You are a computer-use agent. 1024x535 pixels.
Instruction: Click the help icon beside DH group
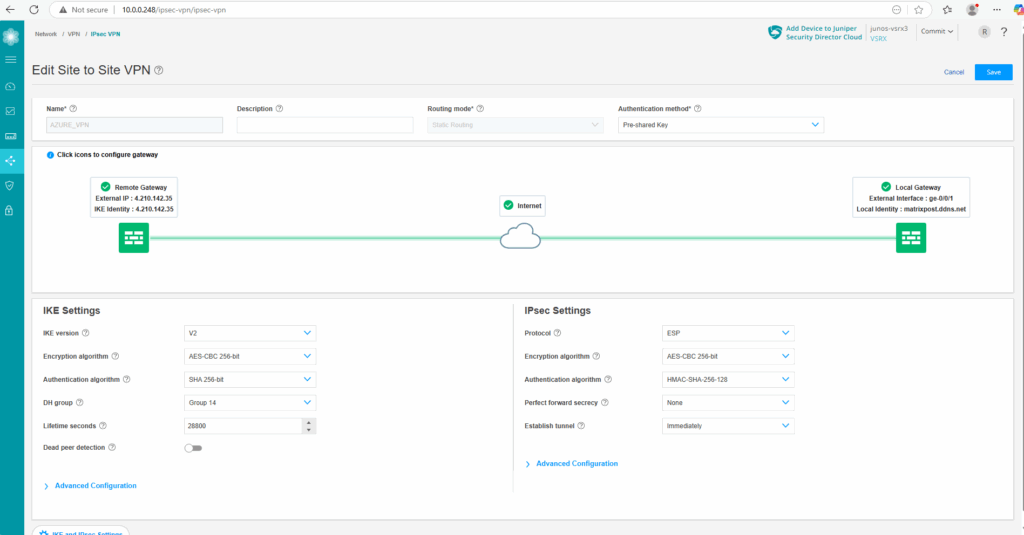tap(80, 402)
